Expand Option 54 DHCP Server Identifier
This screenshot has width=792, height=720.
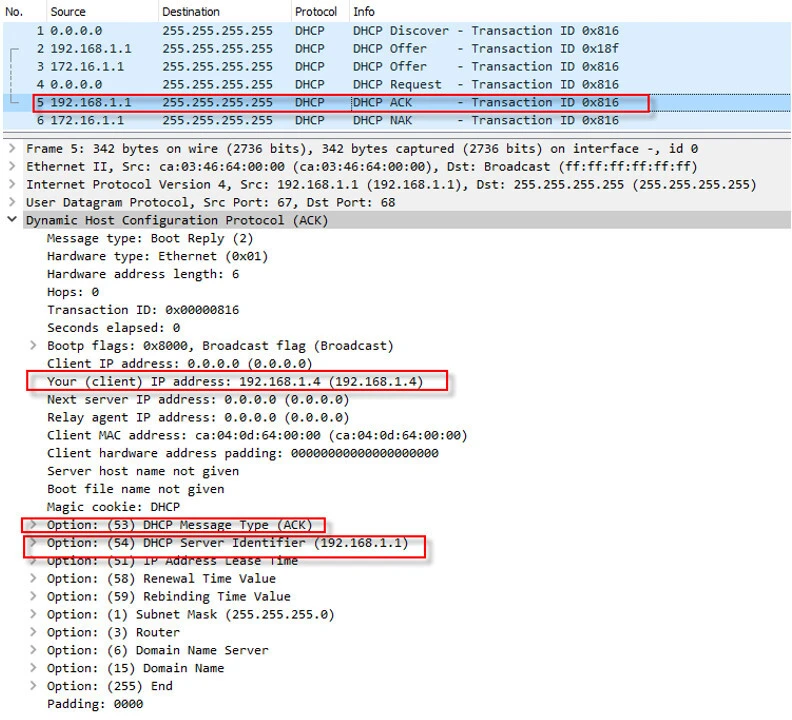click(x=33, y=543)
